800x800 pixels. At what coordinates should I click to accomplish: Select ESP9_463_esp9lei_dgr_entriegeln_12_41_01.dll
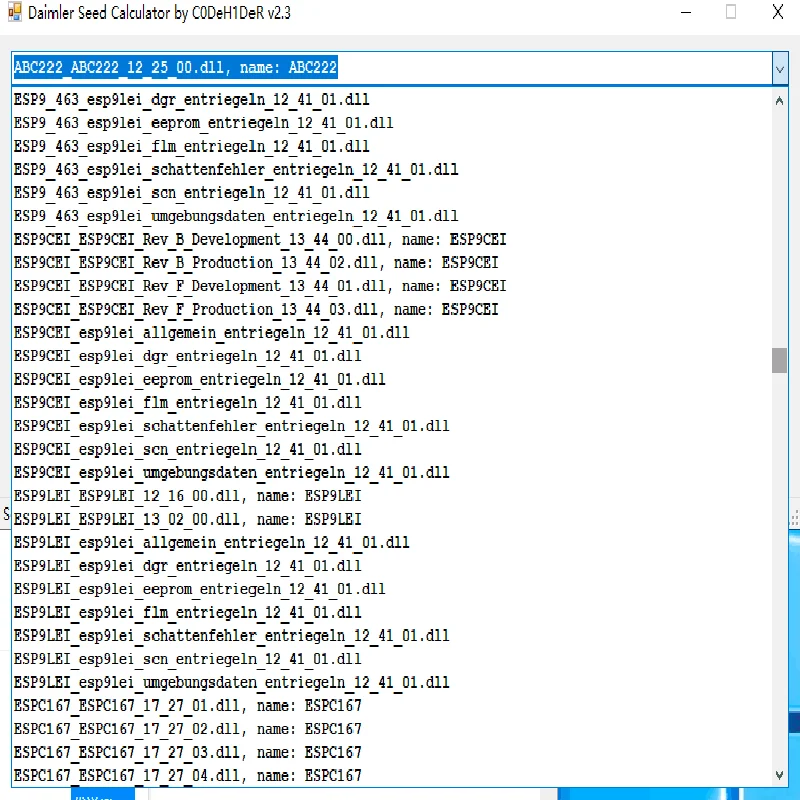(x=392, y=99)
